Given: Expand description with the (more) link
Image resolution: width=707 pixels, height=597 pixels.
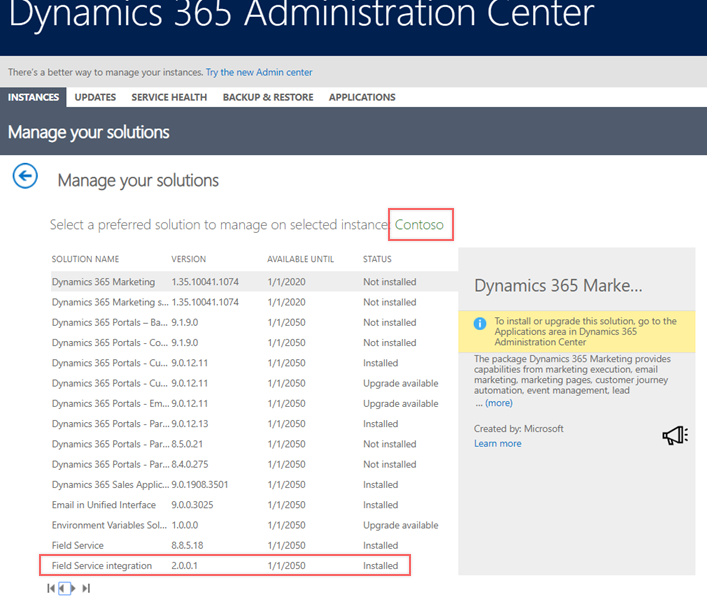Looking at the screenshot, I should click(498, 403).
